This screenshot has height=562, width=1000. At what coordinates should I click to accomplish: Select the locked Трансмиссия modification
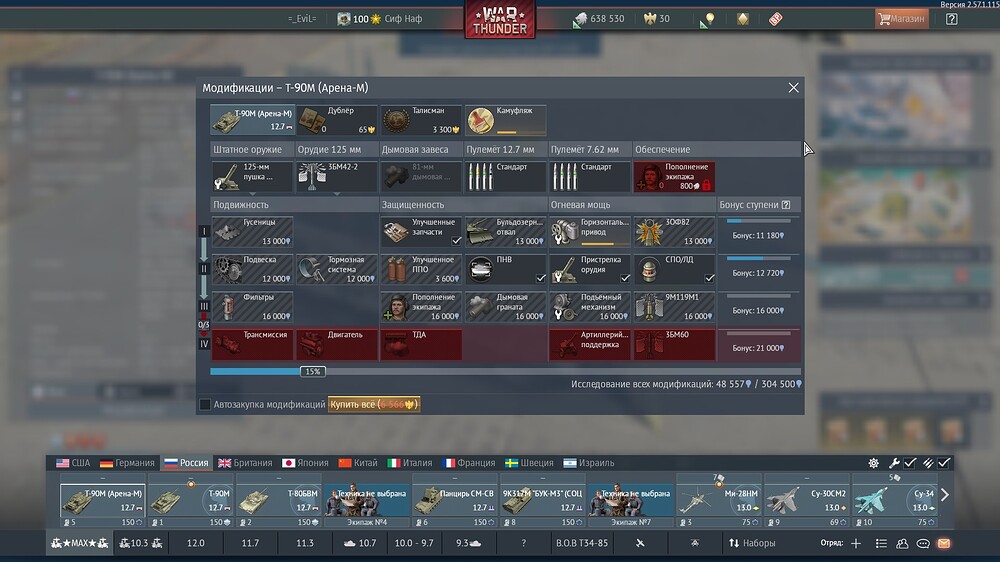pos(253,344)
